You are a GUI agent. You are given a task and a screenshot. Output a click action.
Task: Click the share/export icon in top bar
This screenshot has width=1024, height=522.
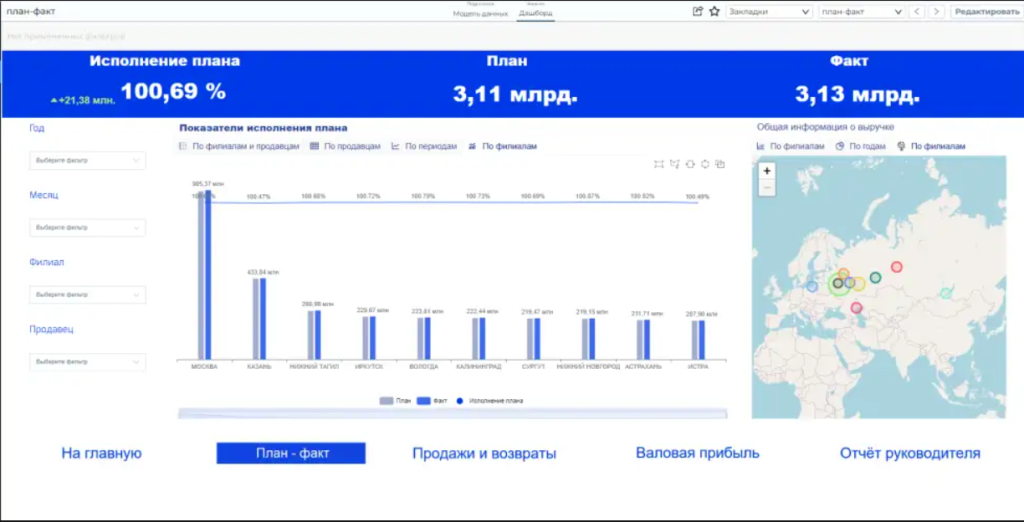coord(697,11)
